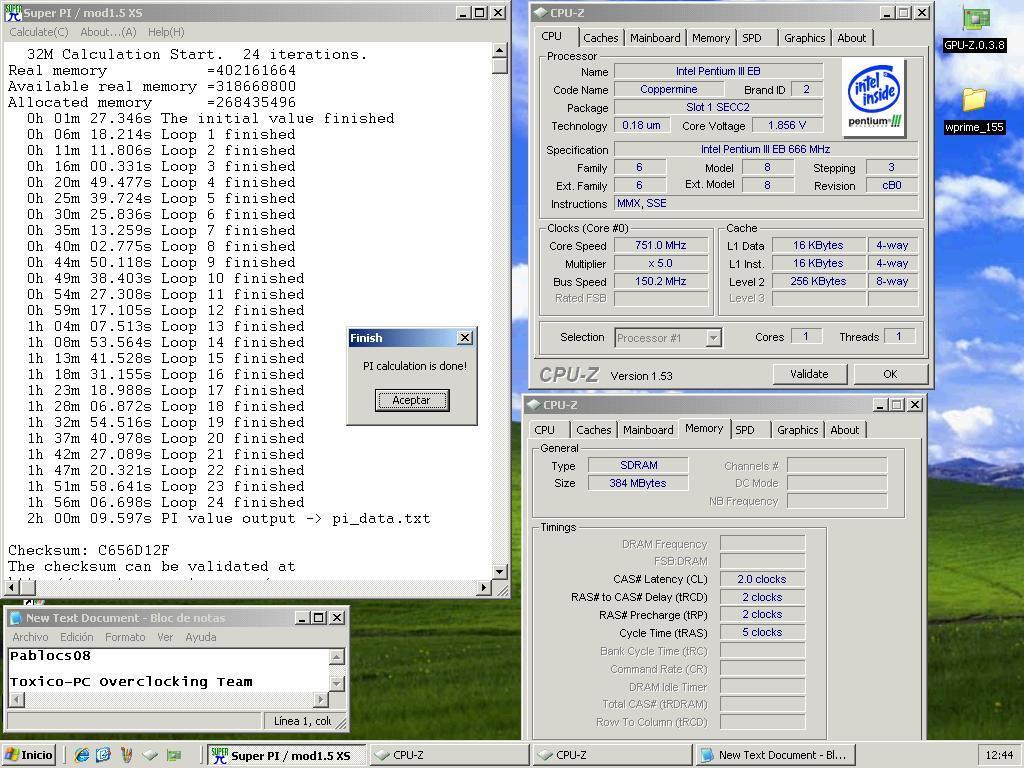The width and height of the screenshot is (1024, 768).
Task: Click Super PI horizontal scrollbar right arrow
Action: tap(483, 587)
